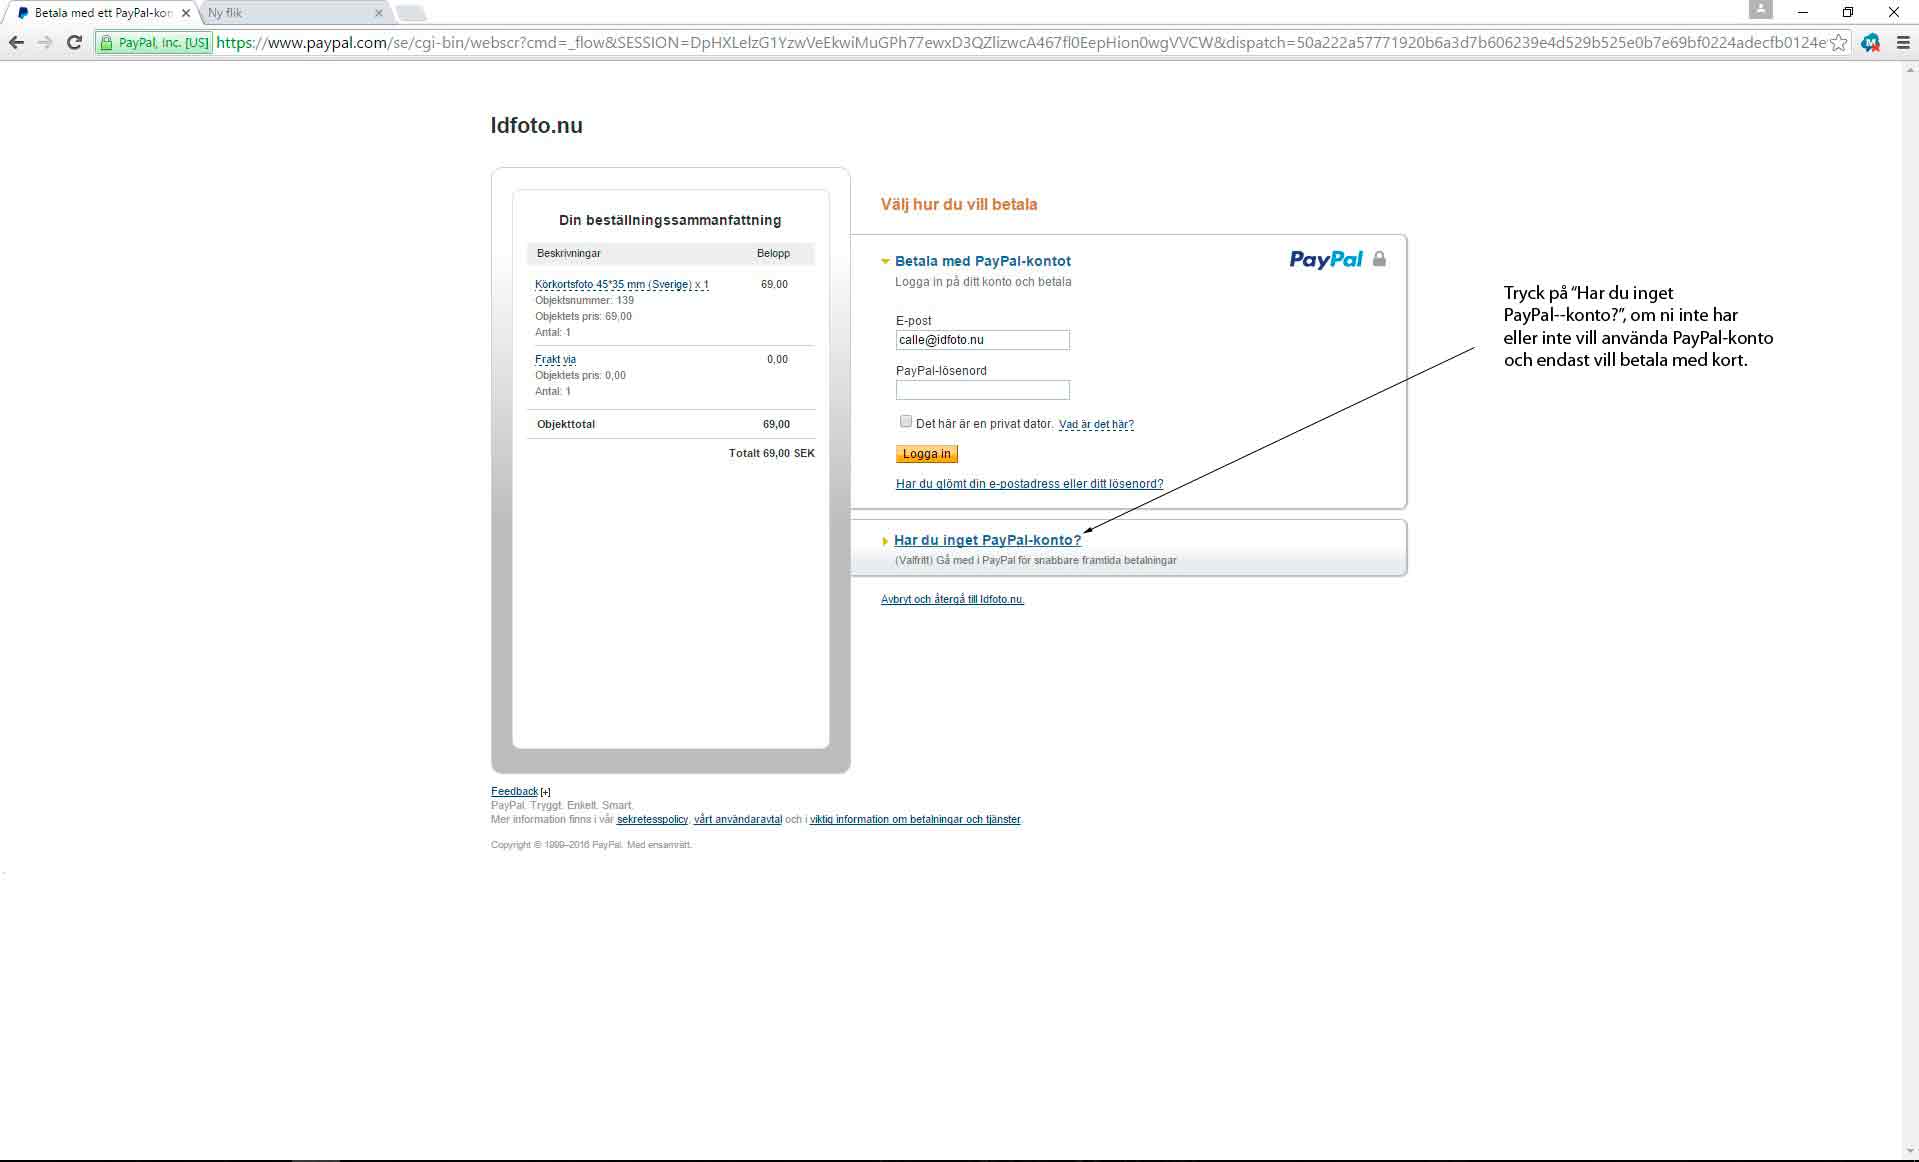This screenshot has height=1162, width=1919.
Task: Click the 'Objektsnummer: 139' text
Action: pos(584,300)
